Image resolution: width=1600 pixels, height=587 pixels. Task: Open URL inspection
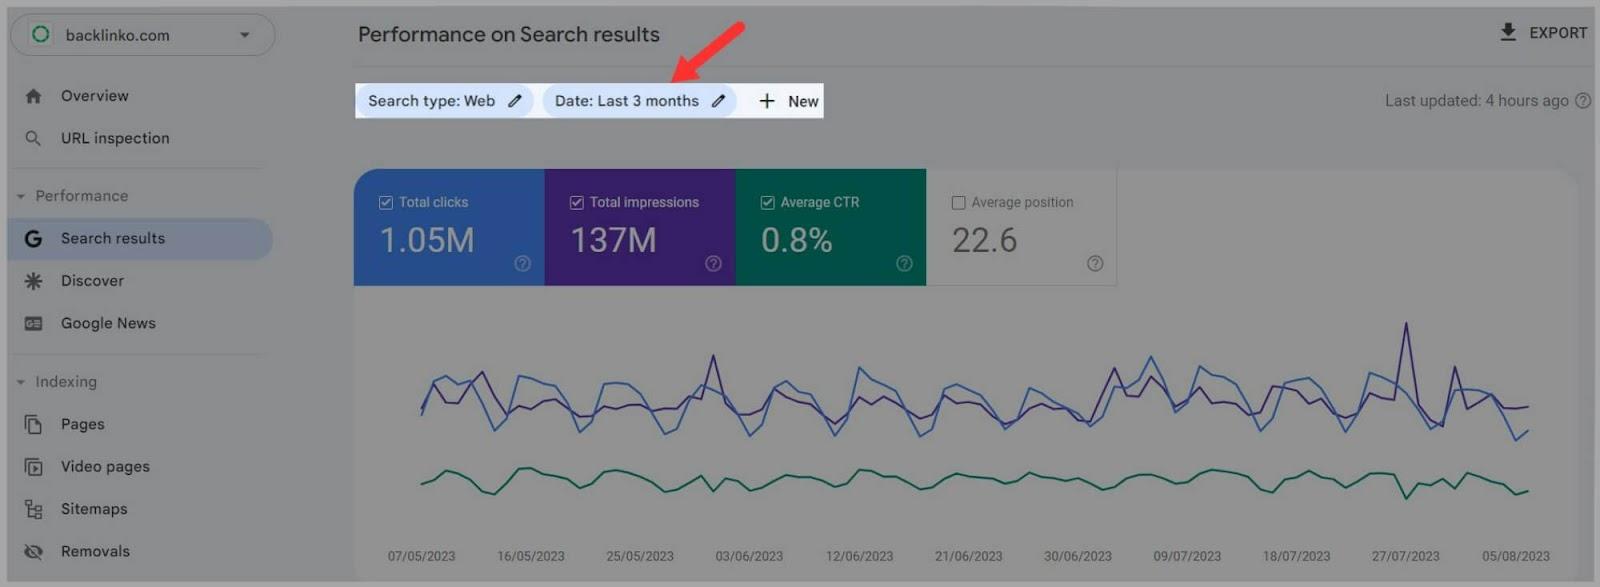tap(114, 138)
